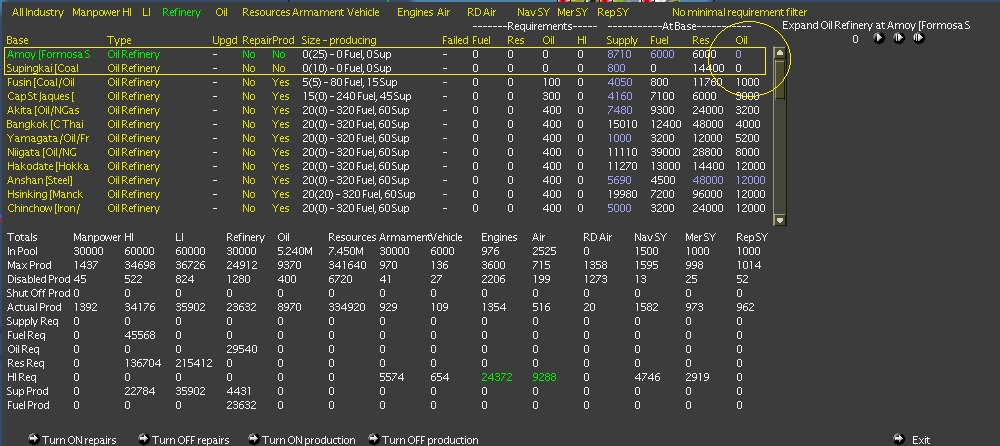Click the Totals label
Screen dimensions: 1000x446
click(22, 237)
